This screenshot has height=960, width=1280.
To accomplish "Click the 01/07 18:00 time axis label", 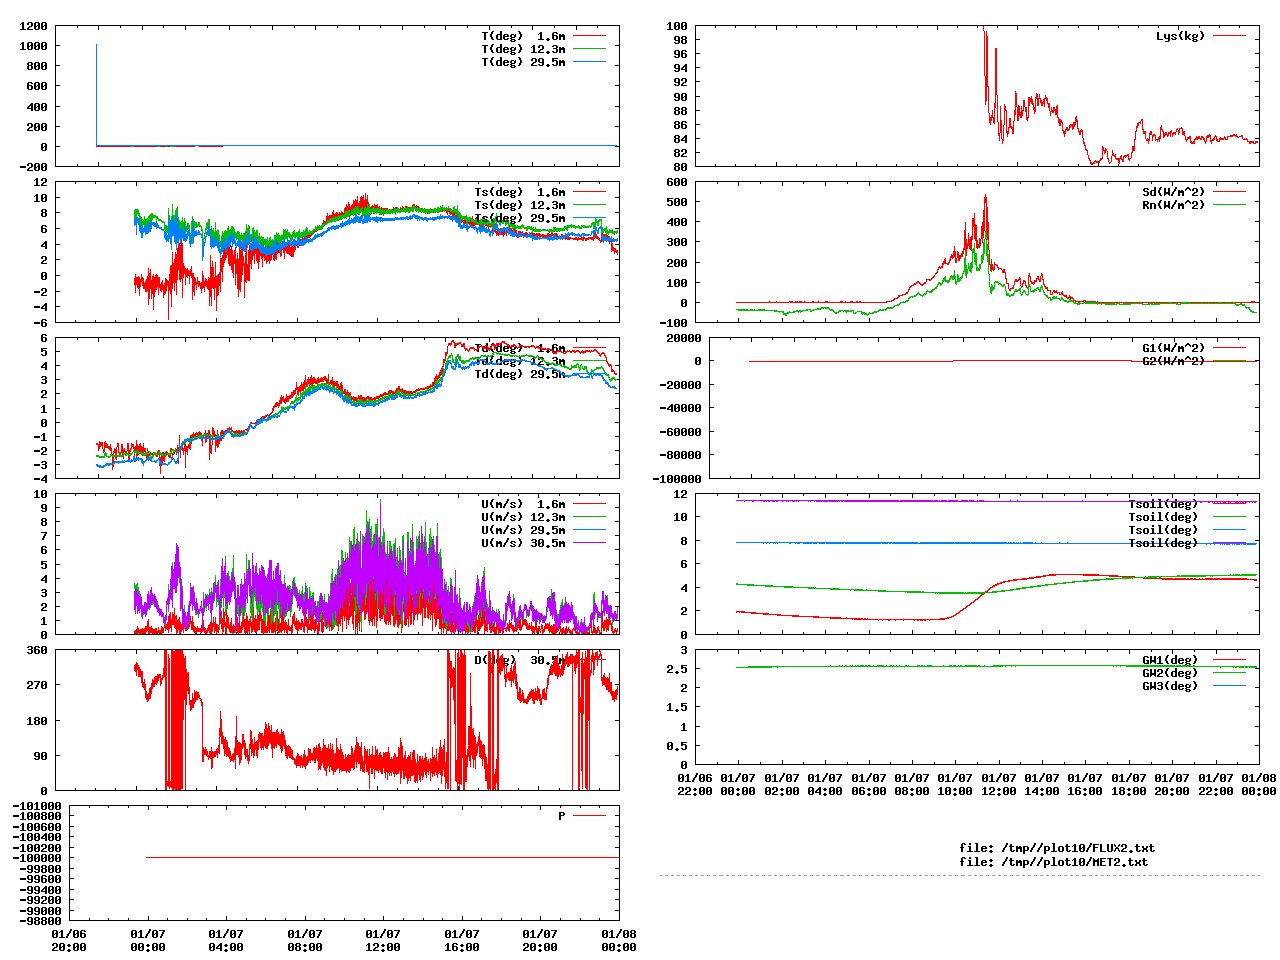I will (1129, 784).
